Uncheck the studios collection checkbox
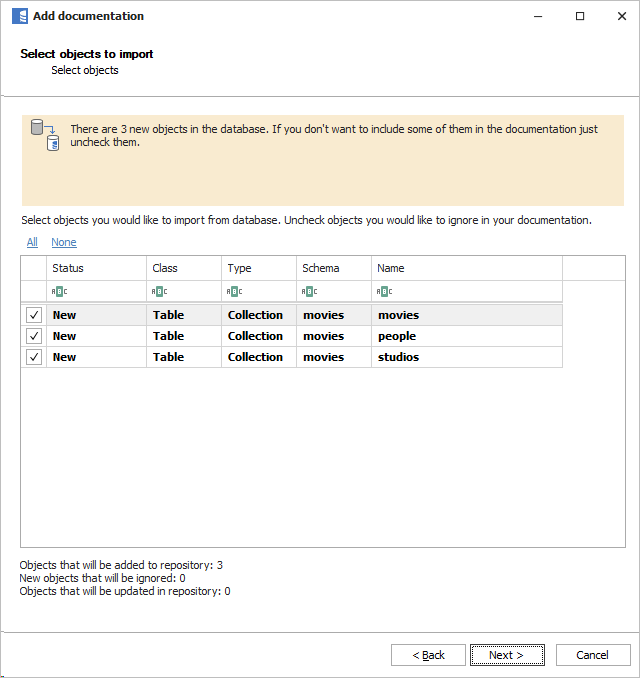This screenshot has width=640, height=678. 33,357
